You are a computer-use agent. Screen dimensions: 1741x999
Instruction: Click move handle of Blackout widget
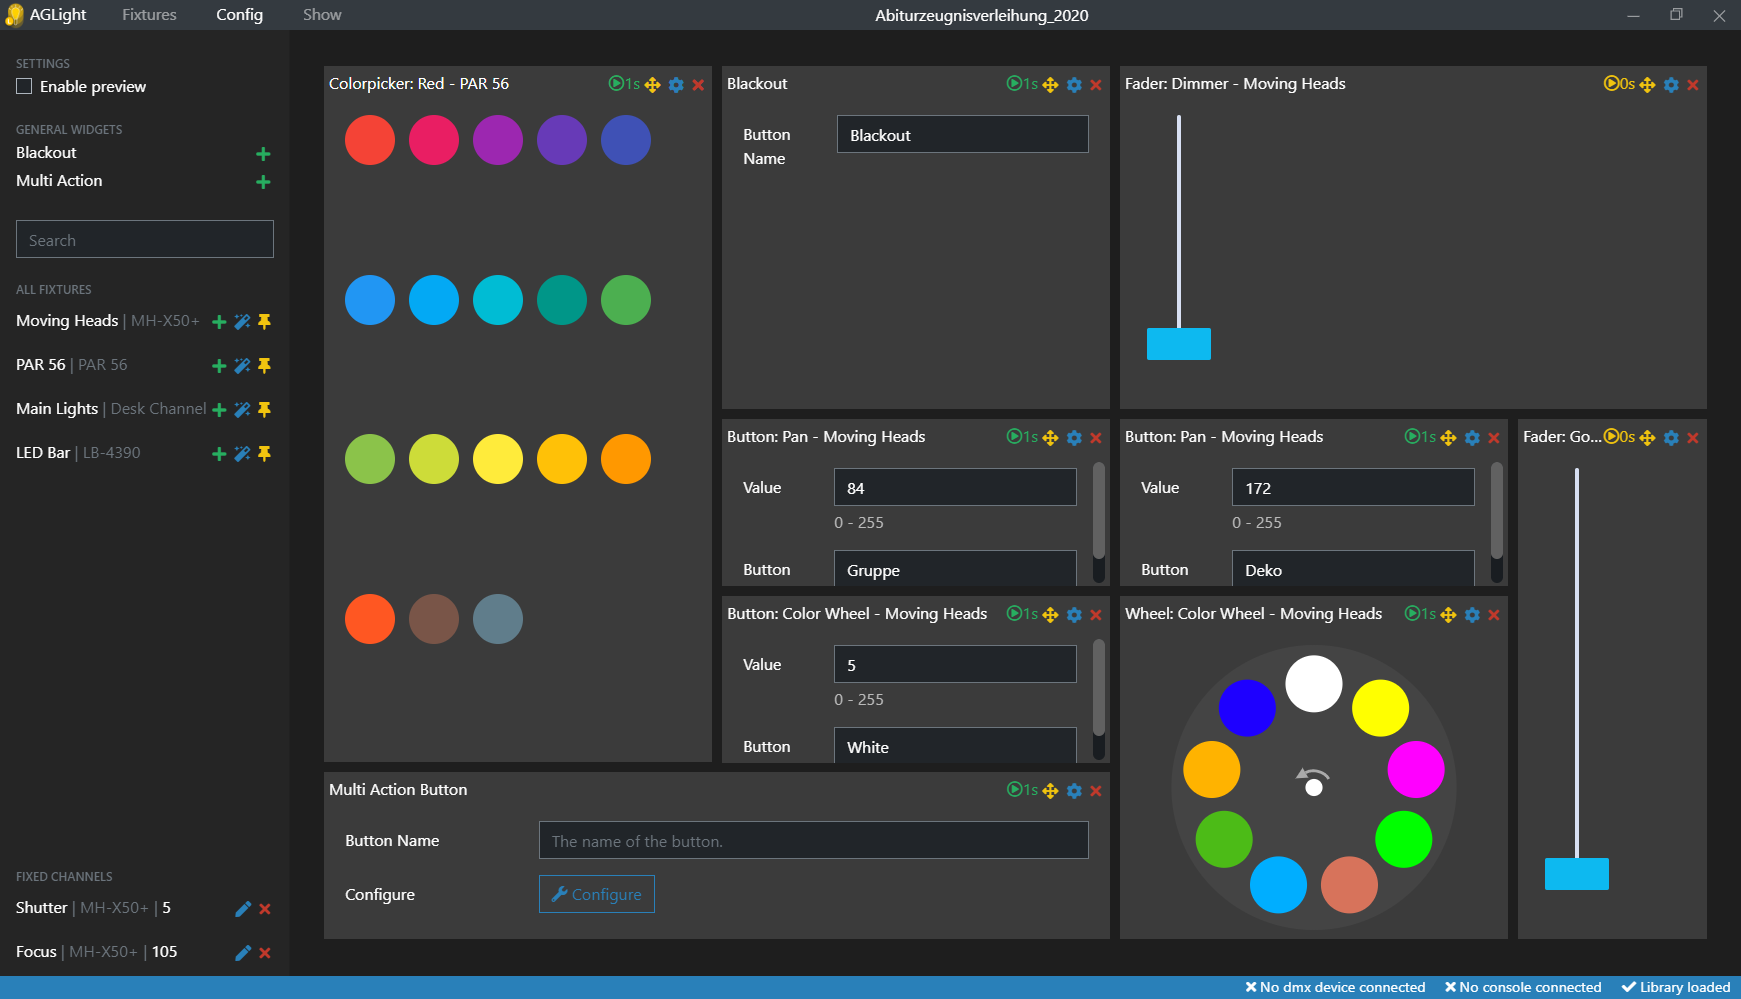click(1050, 85)
